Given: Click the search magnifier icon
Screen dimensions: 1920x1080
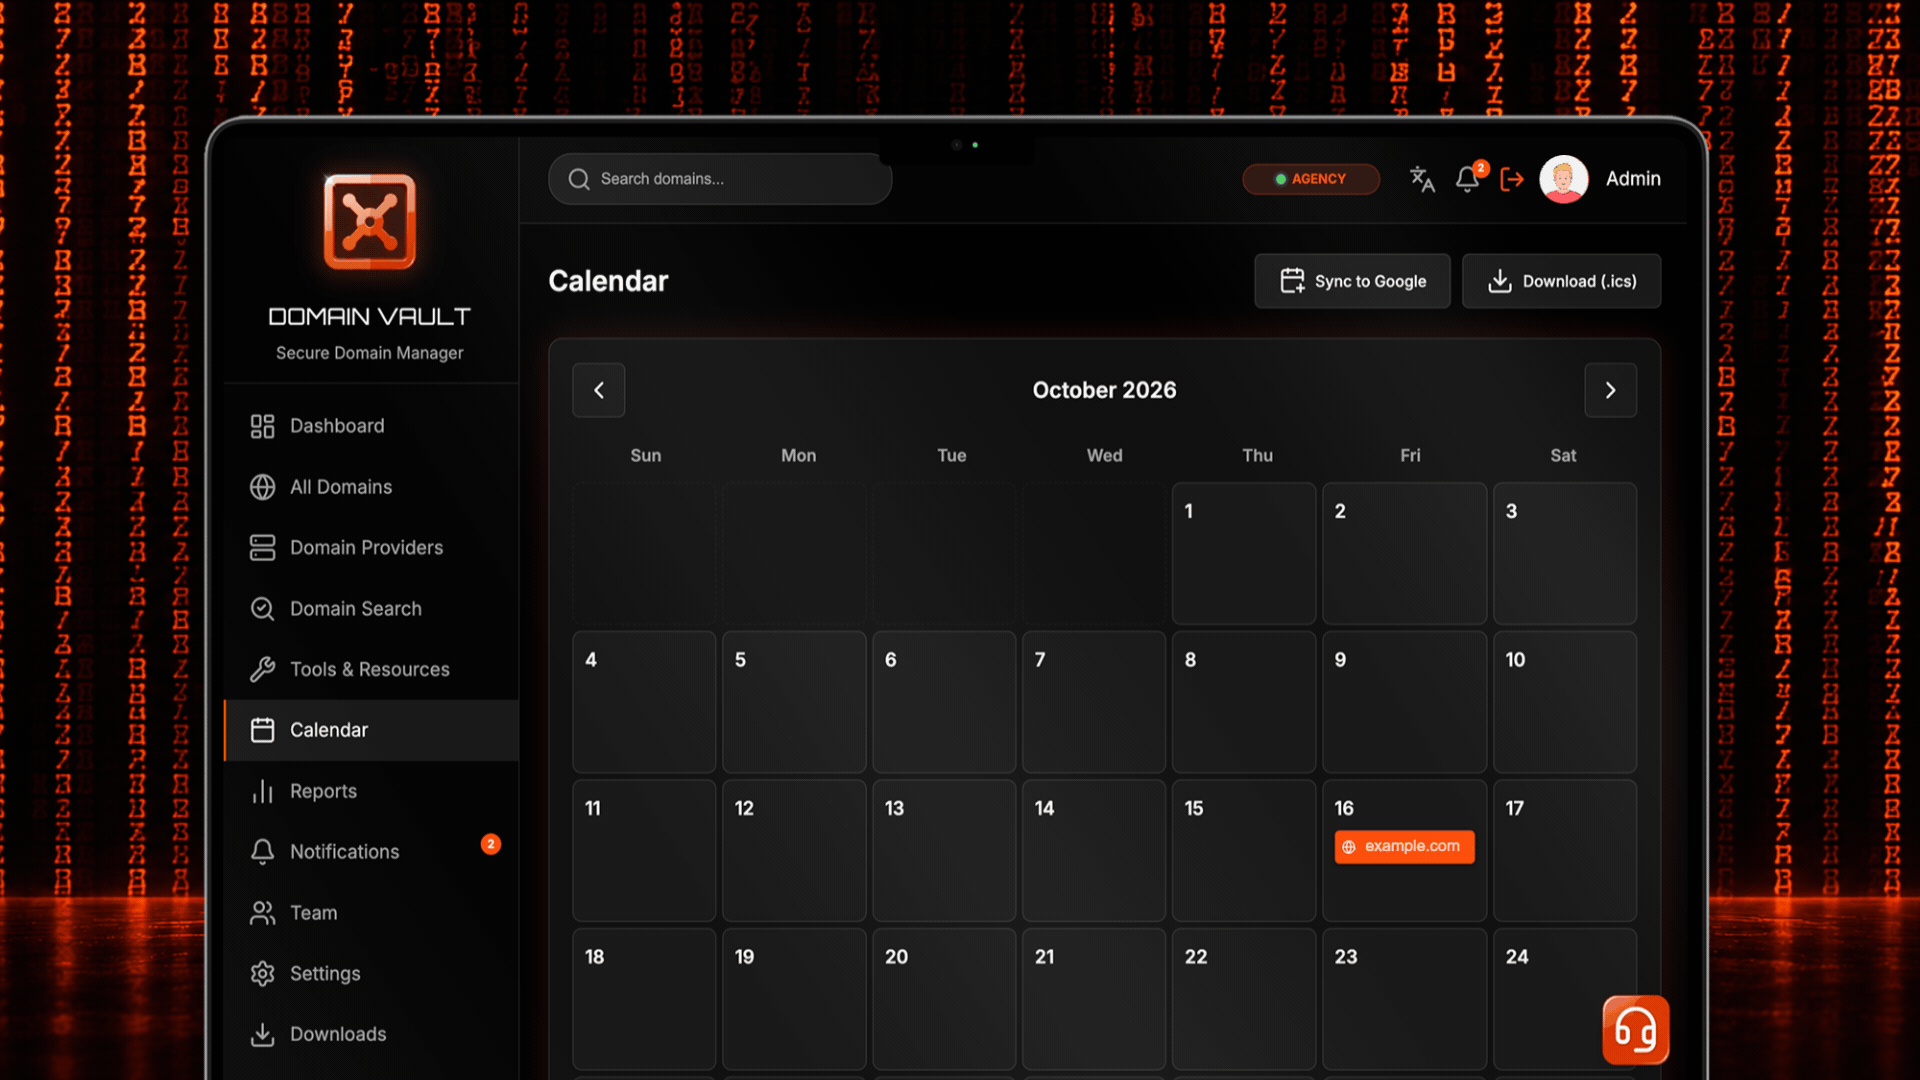Looking at the screenshot, I should (x=579, y=179).
